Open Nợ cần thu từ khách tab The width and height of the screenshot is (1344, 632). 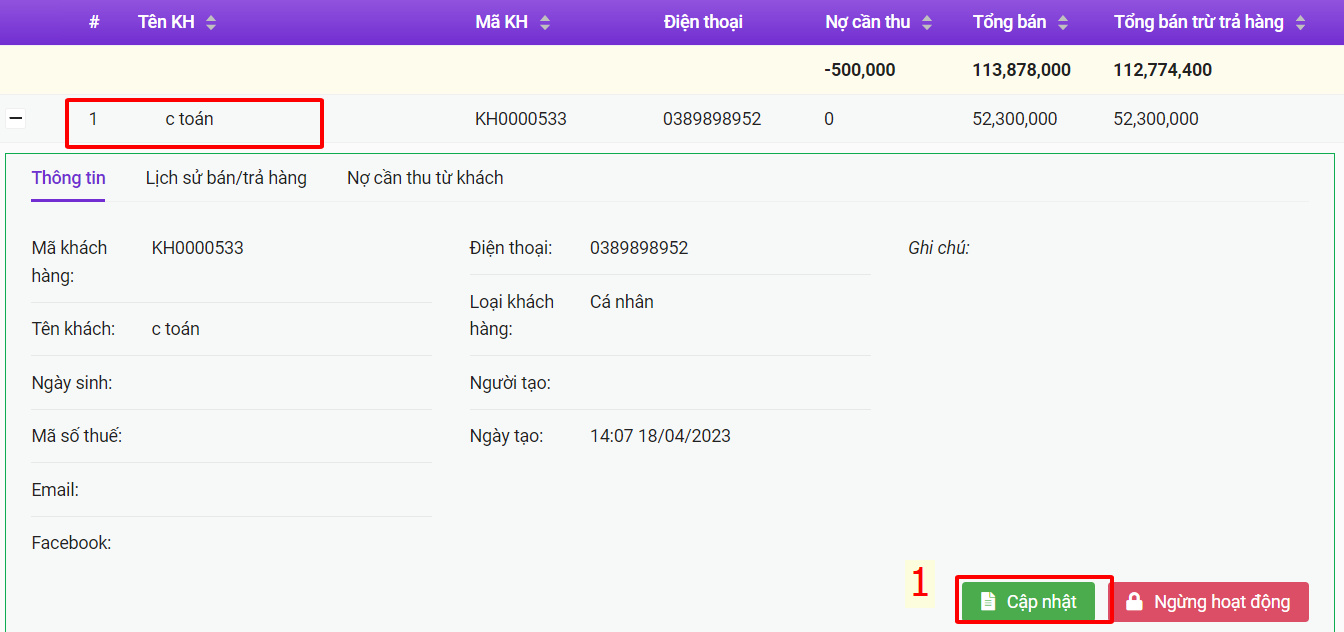click(425, 178)
